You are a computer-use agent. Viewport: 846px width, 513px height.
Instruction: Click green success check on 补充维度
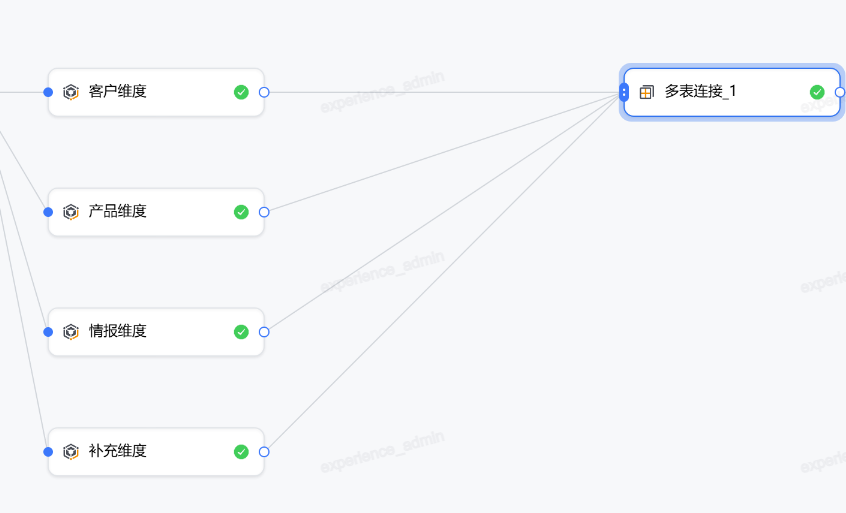[x=241, y=452]
